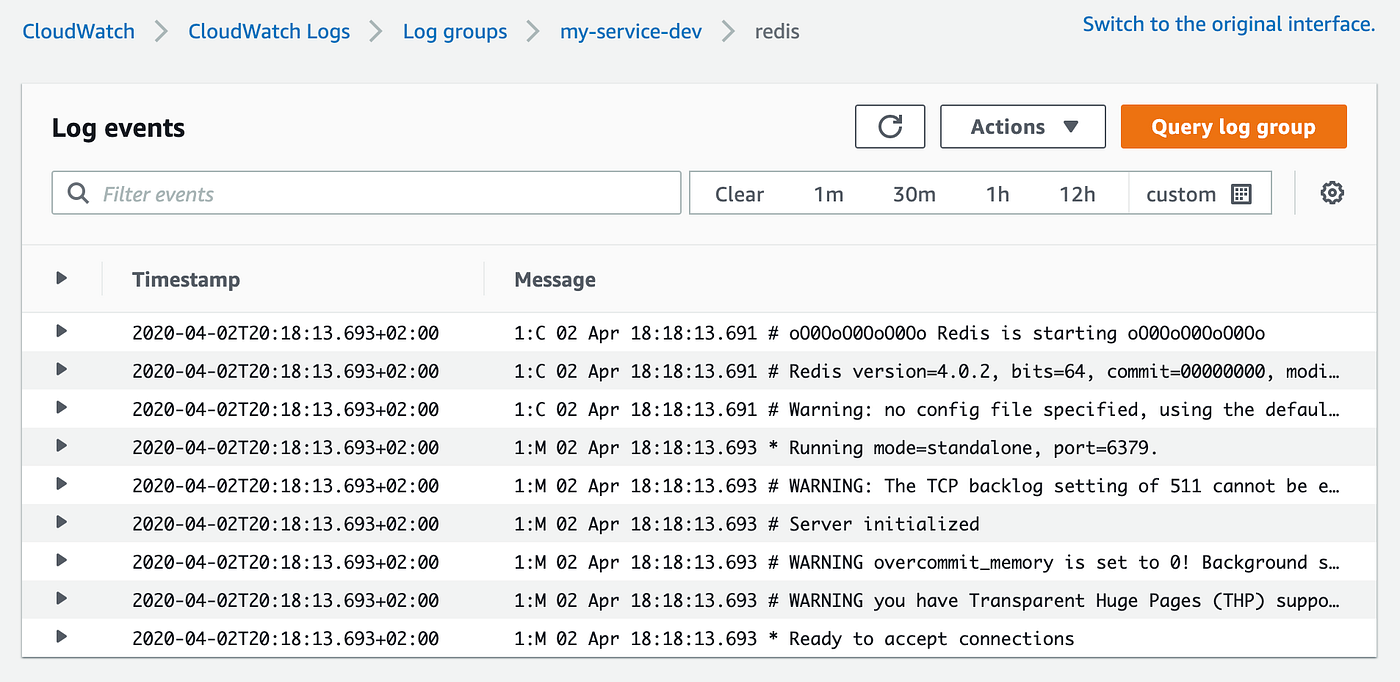Image resolution: width=1400 pixels, height=682 pixels.
Task: Expand the 'no config file specified' row
Action: click(x=62, y=407)
